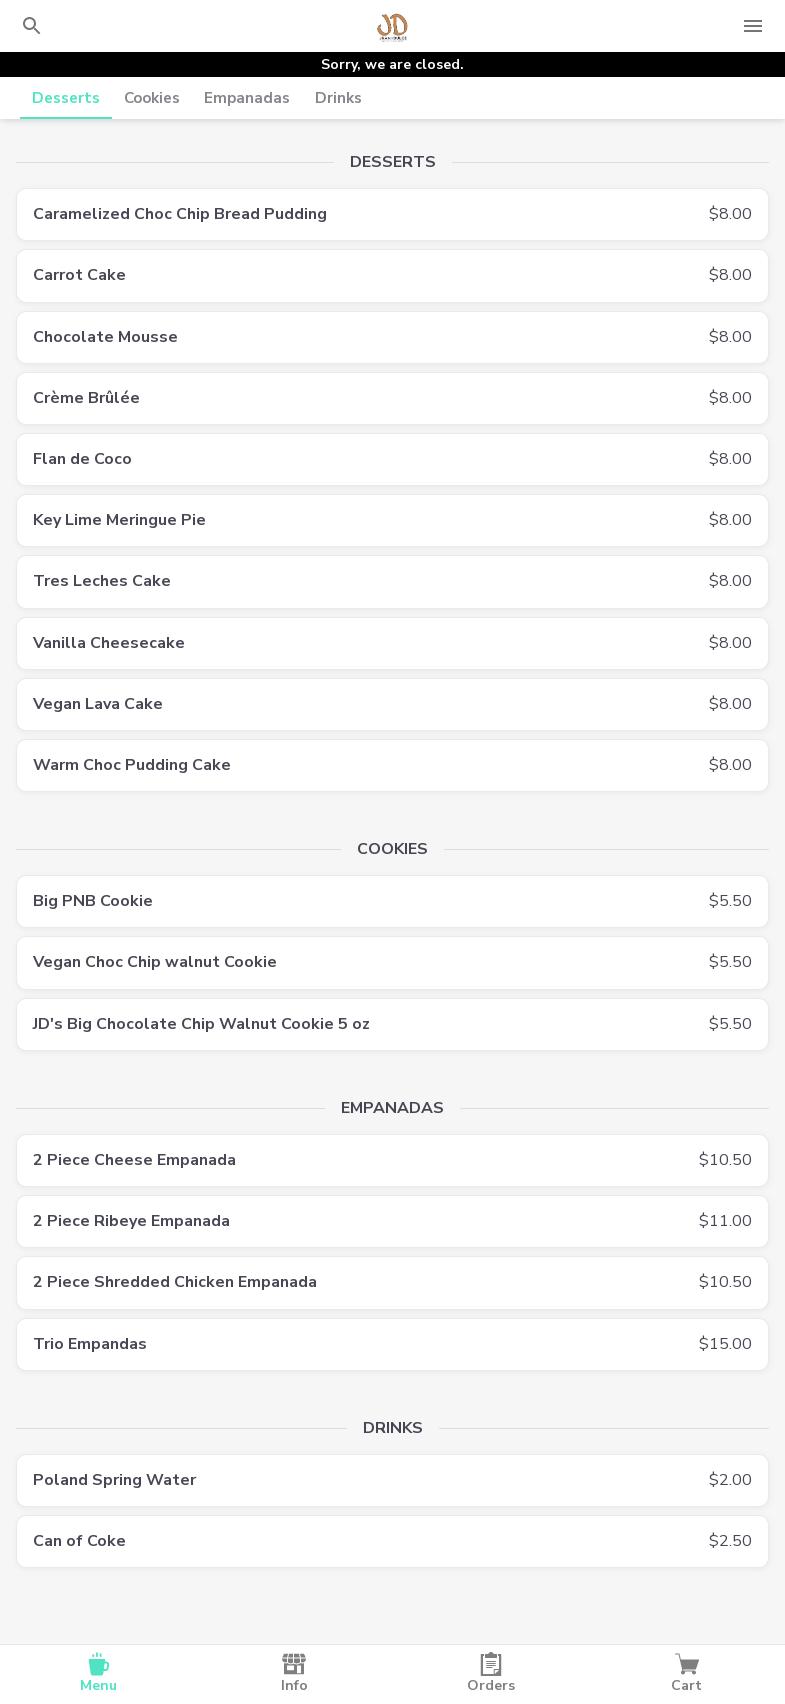
Task: Choose 2 Piece Ribeye Empanada
Action: 392,1221
